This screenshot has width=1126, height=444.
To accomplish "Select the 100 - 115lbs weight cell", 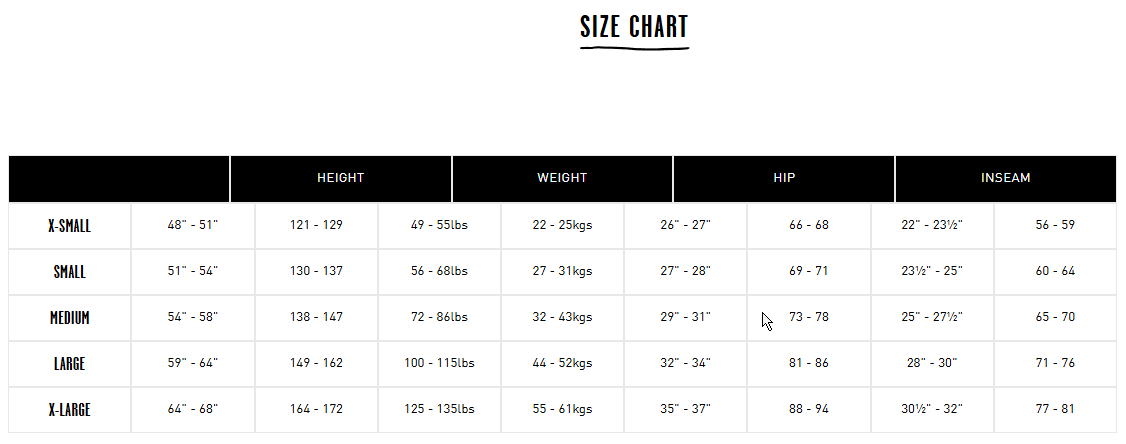I will pos(439,363).
